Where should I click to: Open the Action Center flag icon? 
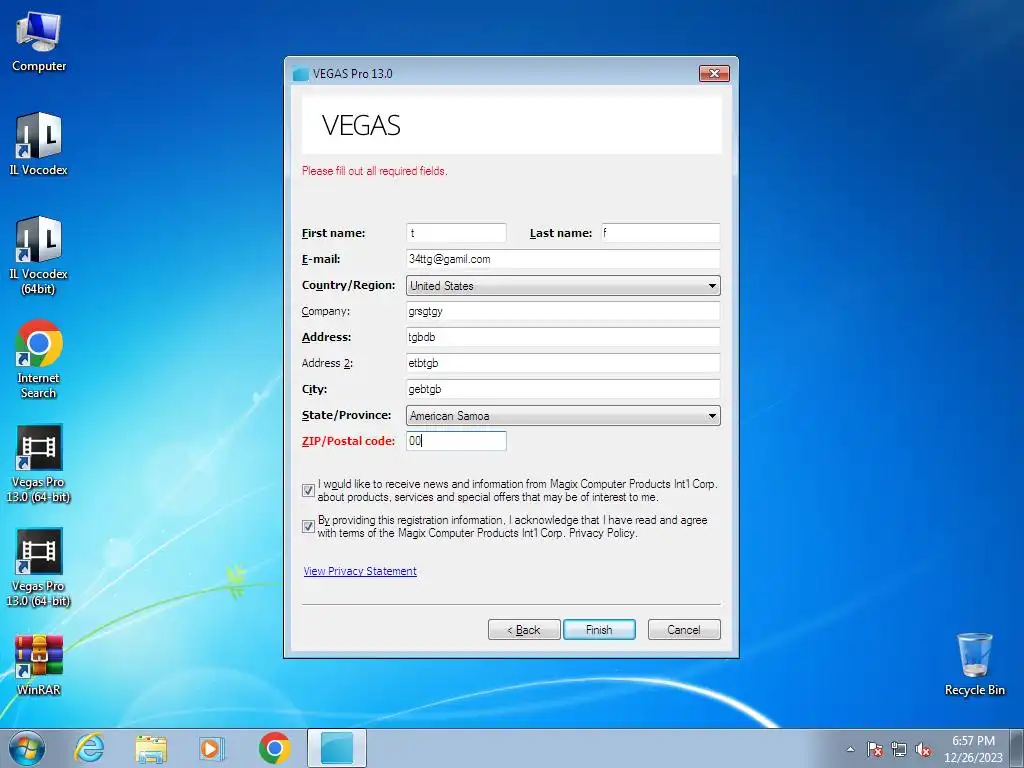pos(875,749)
